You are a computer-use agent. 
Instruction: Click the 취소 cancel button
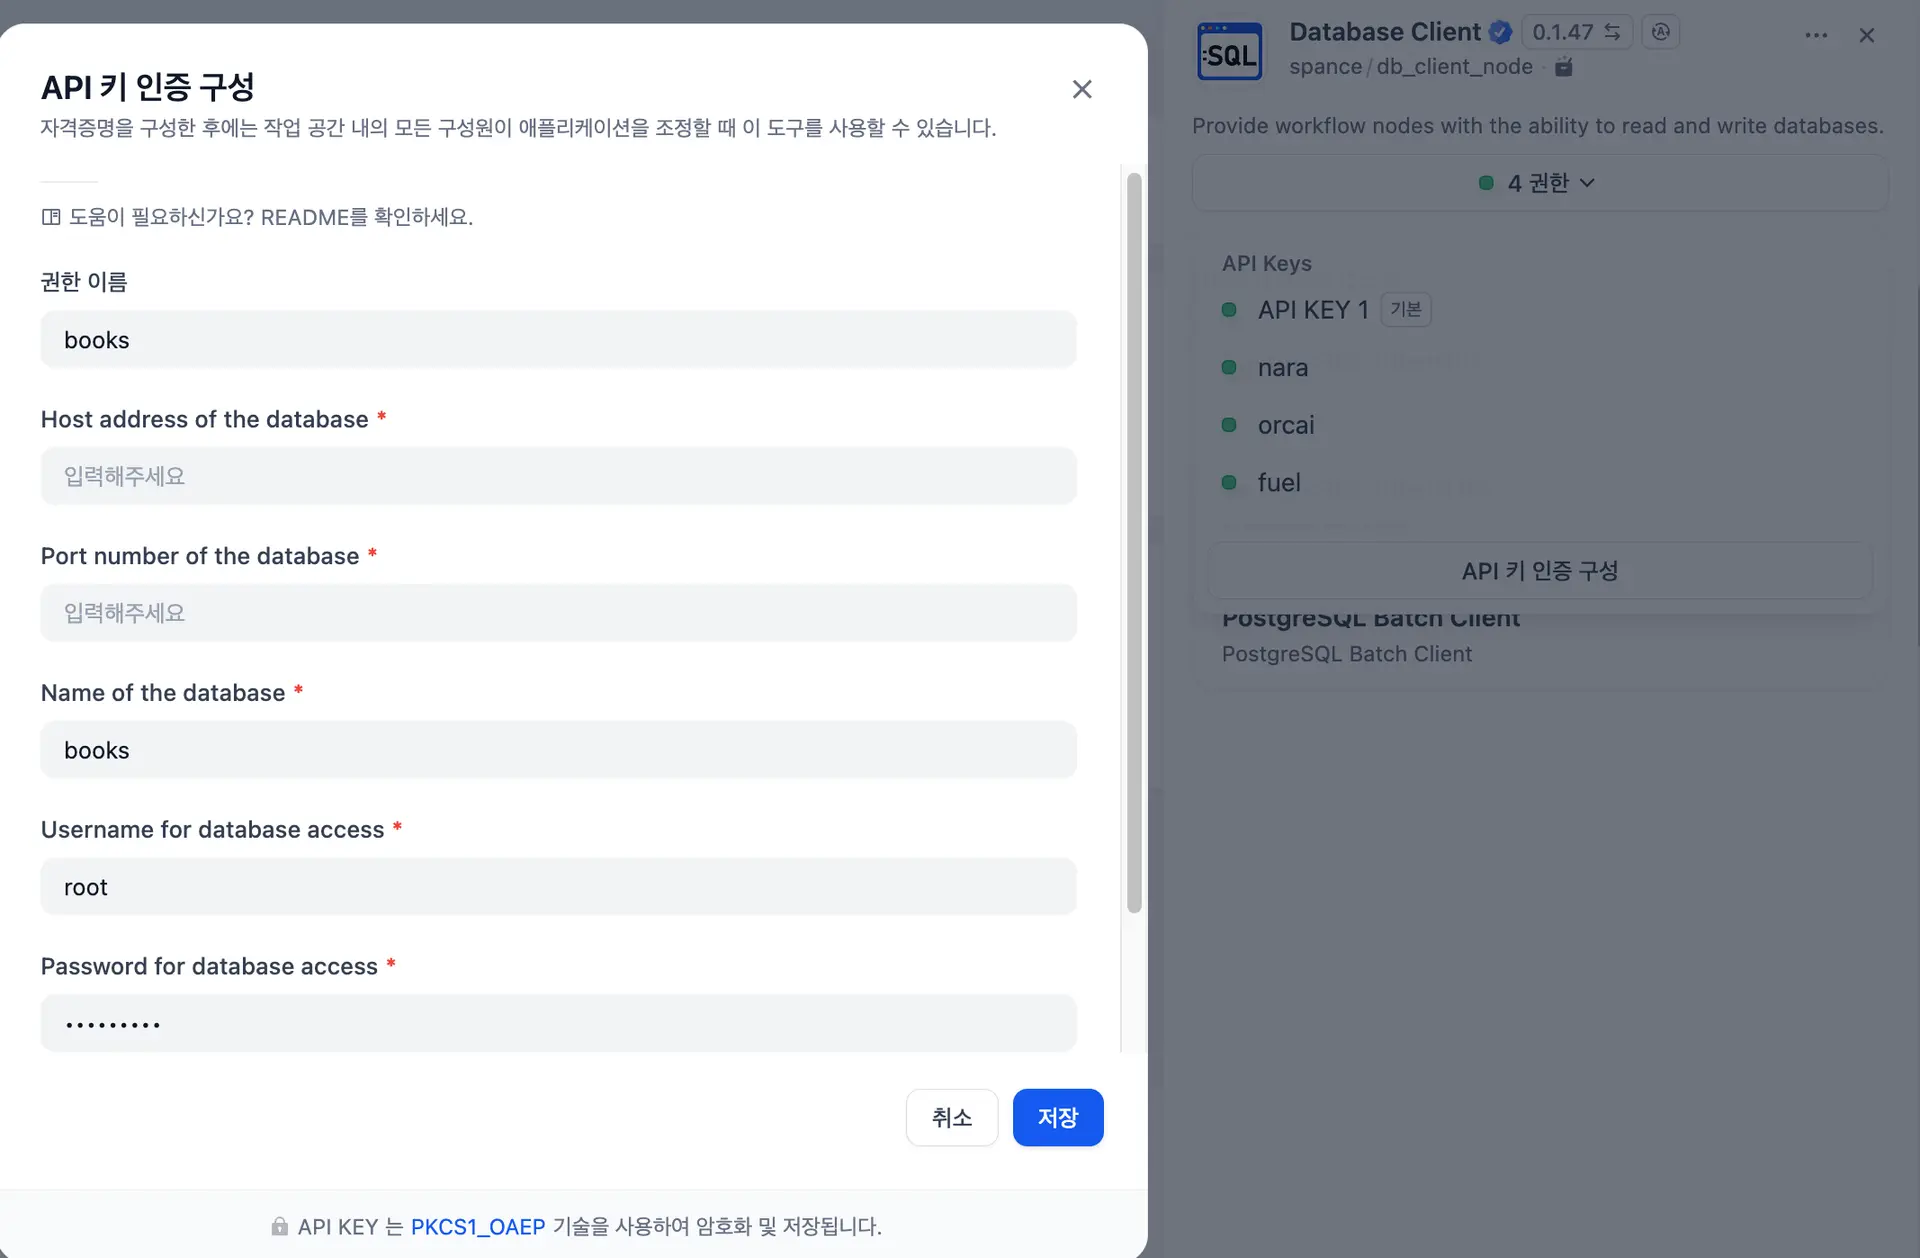951,1117
